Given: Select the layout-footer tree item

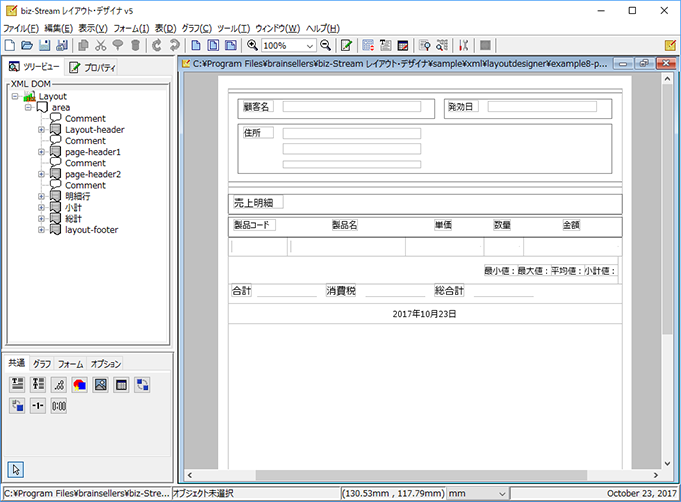Looking at the screenshot, I should pyautogui.click(x=92, y=230).
